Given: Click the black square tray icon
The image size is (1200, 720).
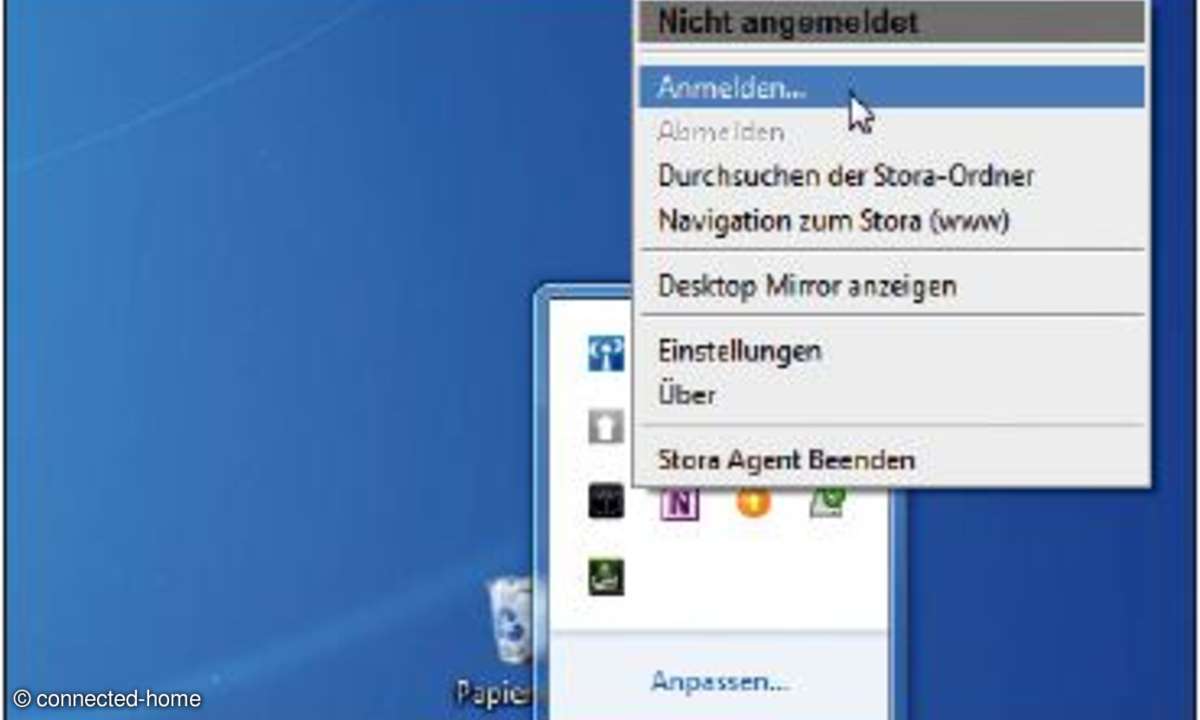Looking at the screenshot, I should point(606,501).
